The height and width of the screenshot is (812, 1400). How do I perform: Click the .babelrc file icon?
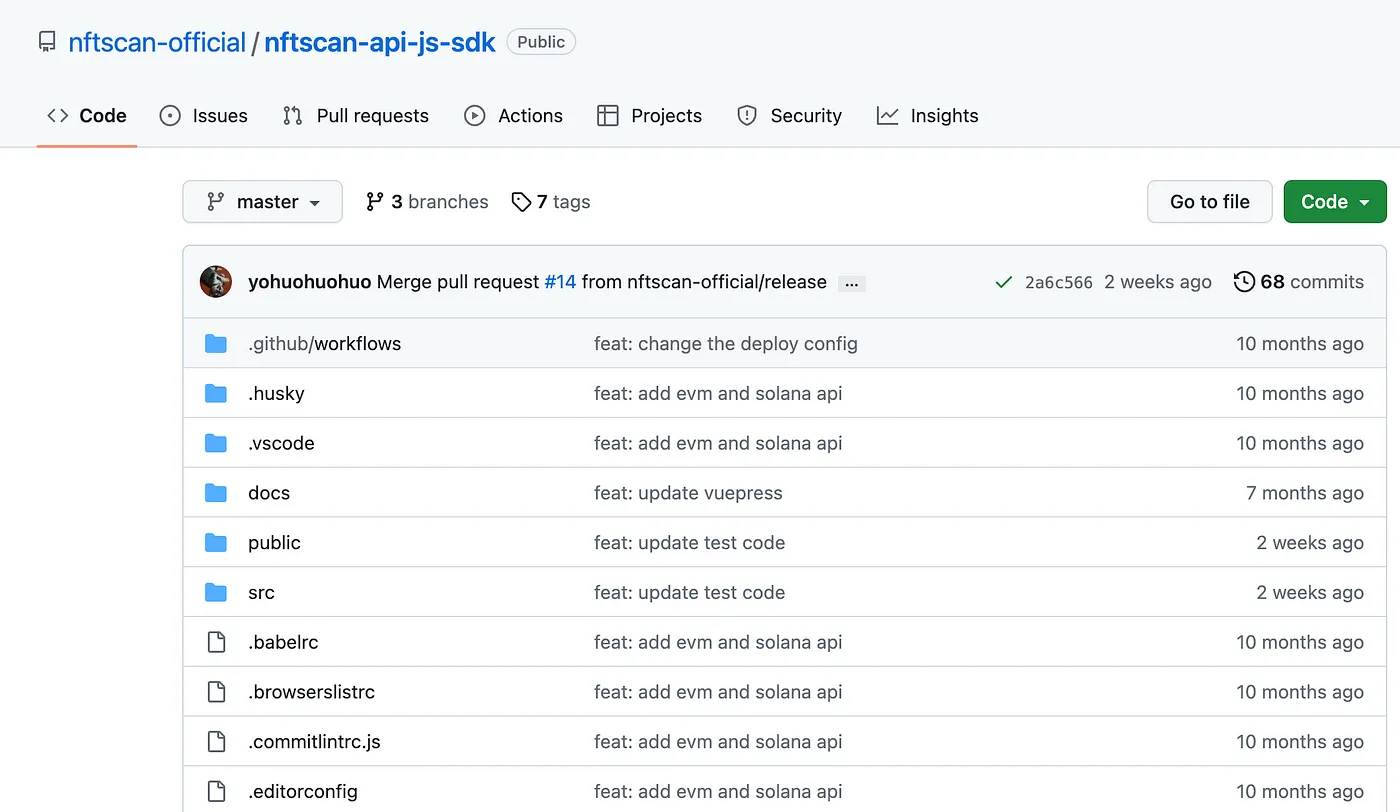pyautogui.click(x=216, y=643)
